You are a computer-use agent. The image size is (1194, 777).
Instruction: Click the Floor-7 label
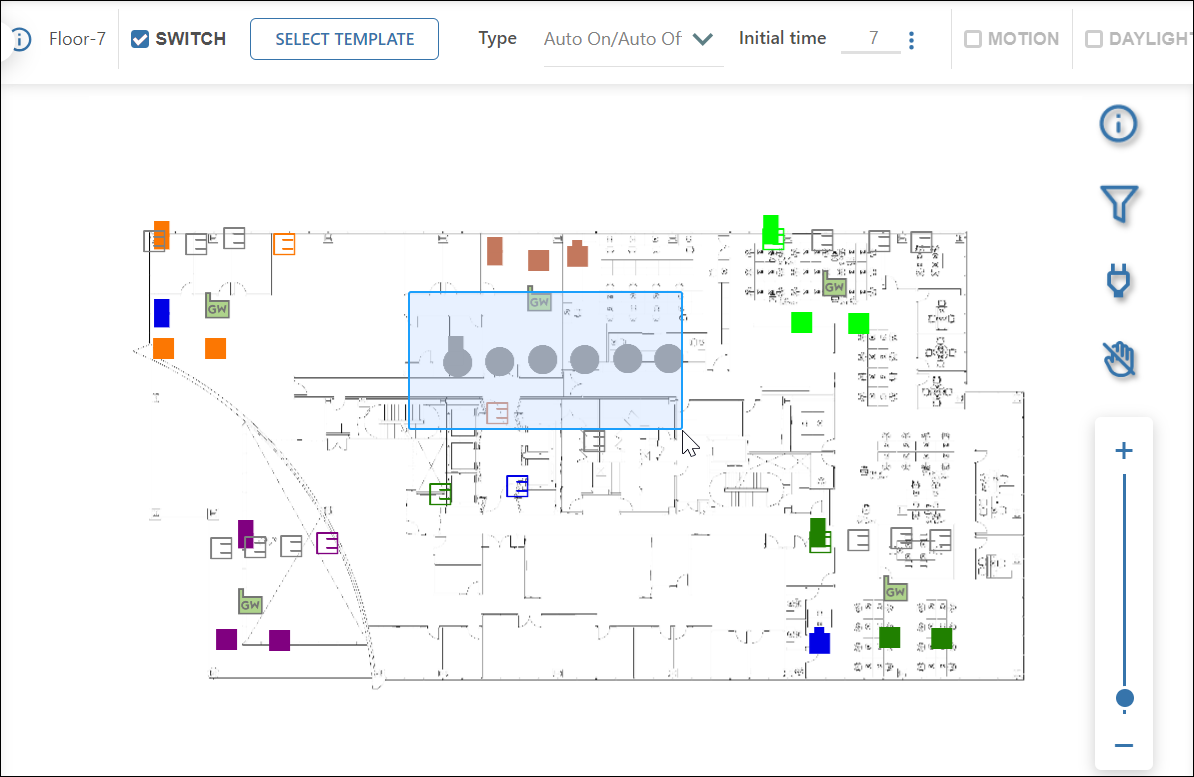pos(77,39)
